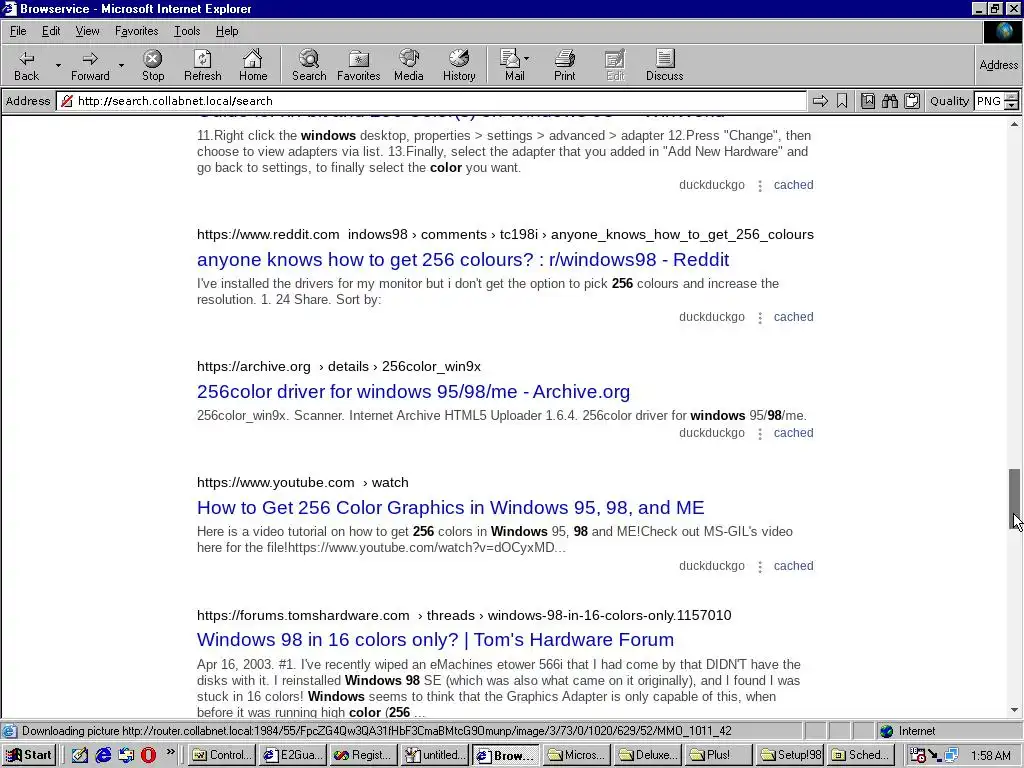Open the YouTube 256 Color Graphics result
1024x768 pixels.
tap(451, 507)
